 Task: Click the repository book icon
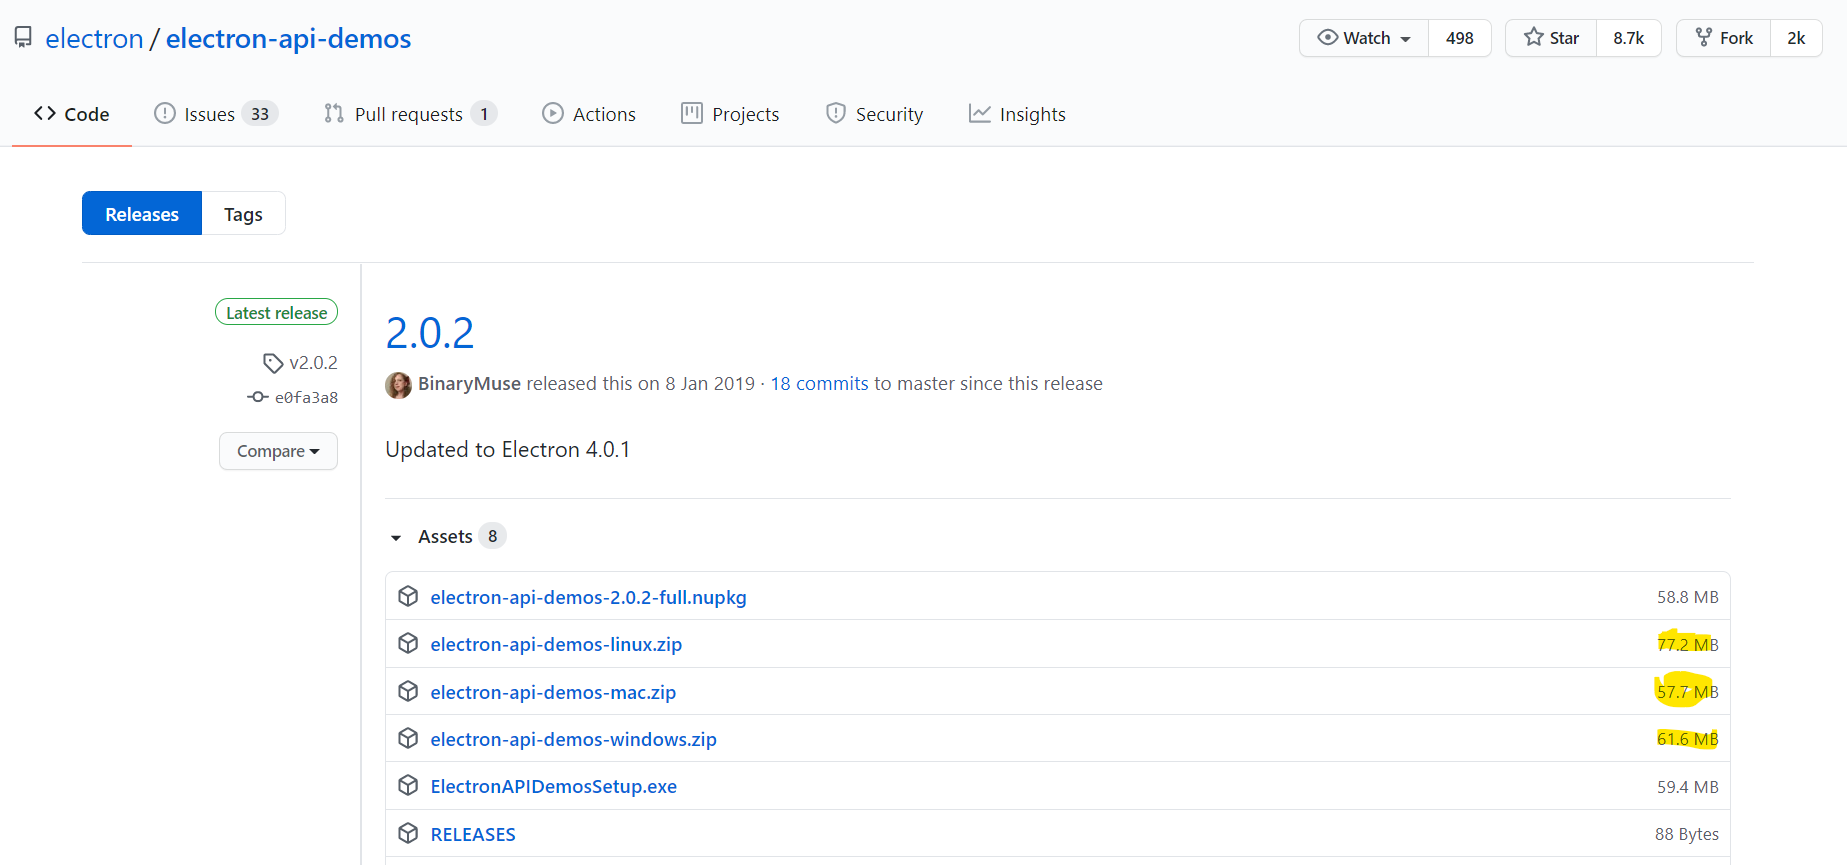point(23,38)
